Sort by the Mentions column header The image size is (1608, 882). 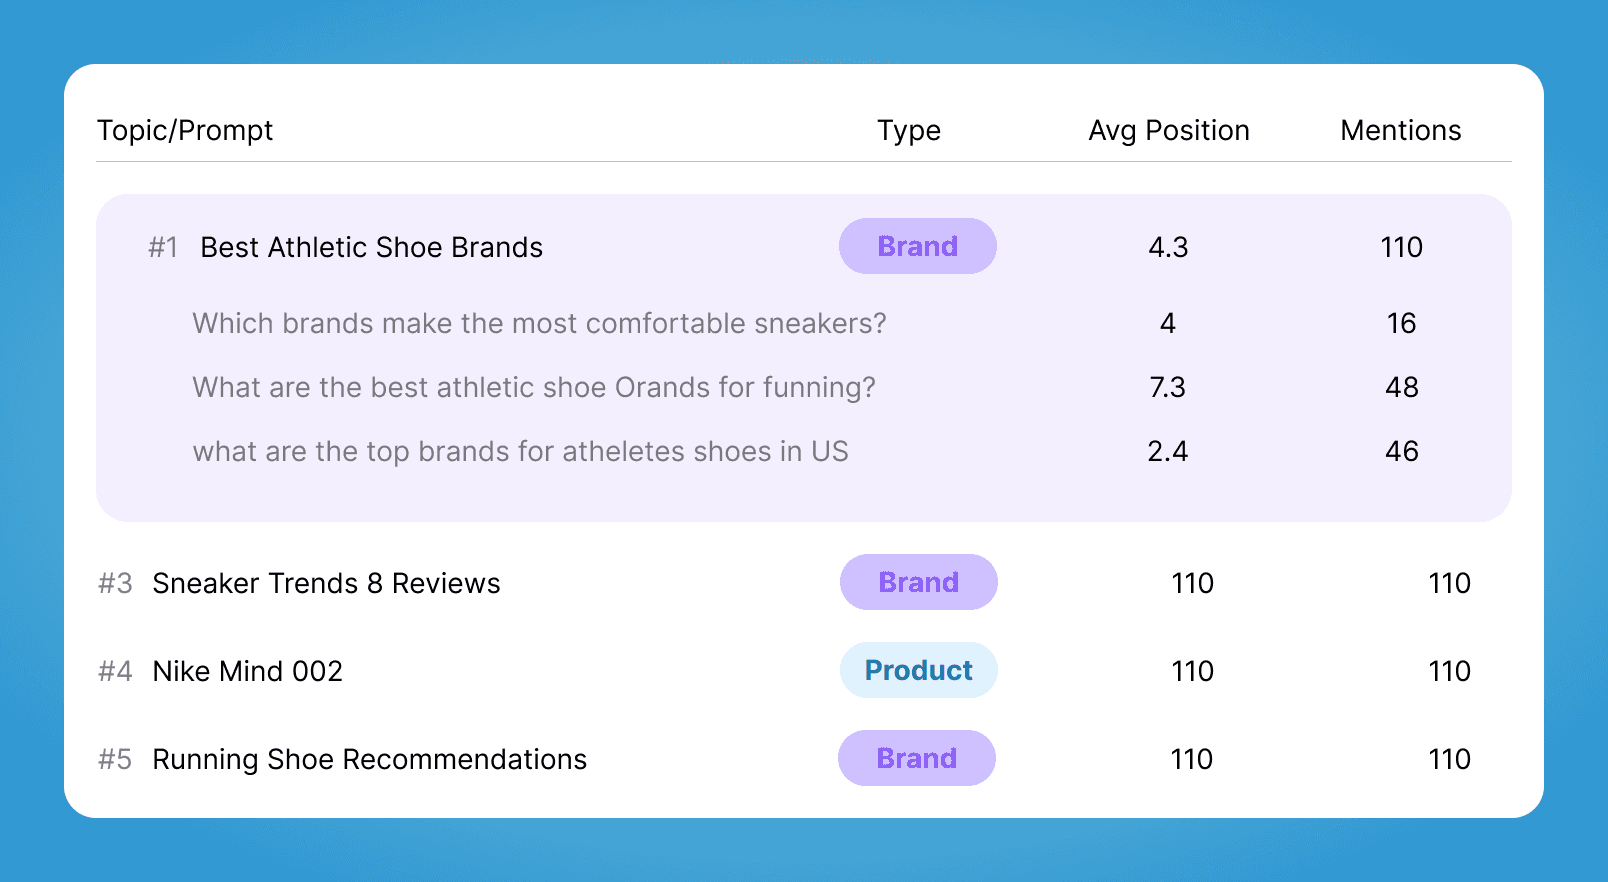tap(1401, 130)
